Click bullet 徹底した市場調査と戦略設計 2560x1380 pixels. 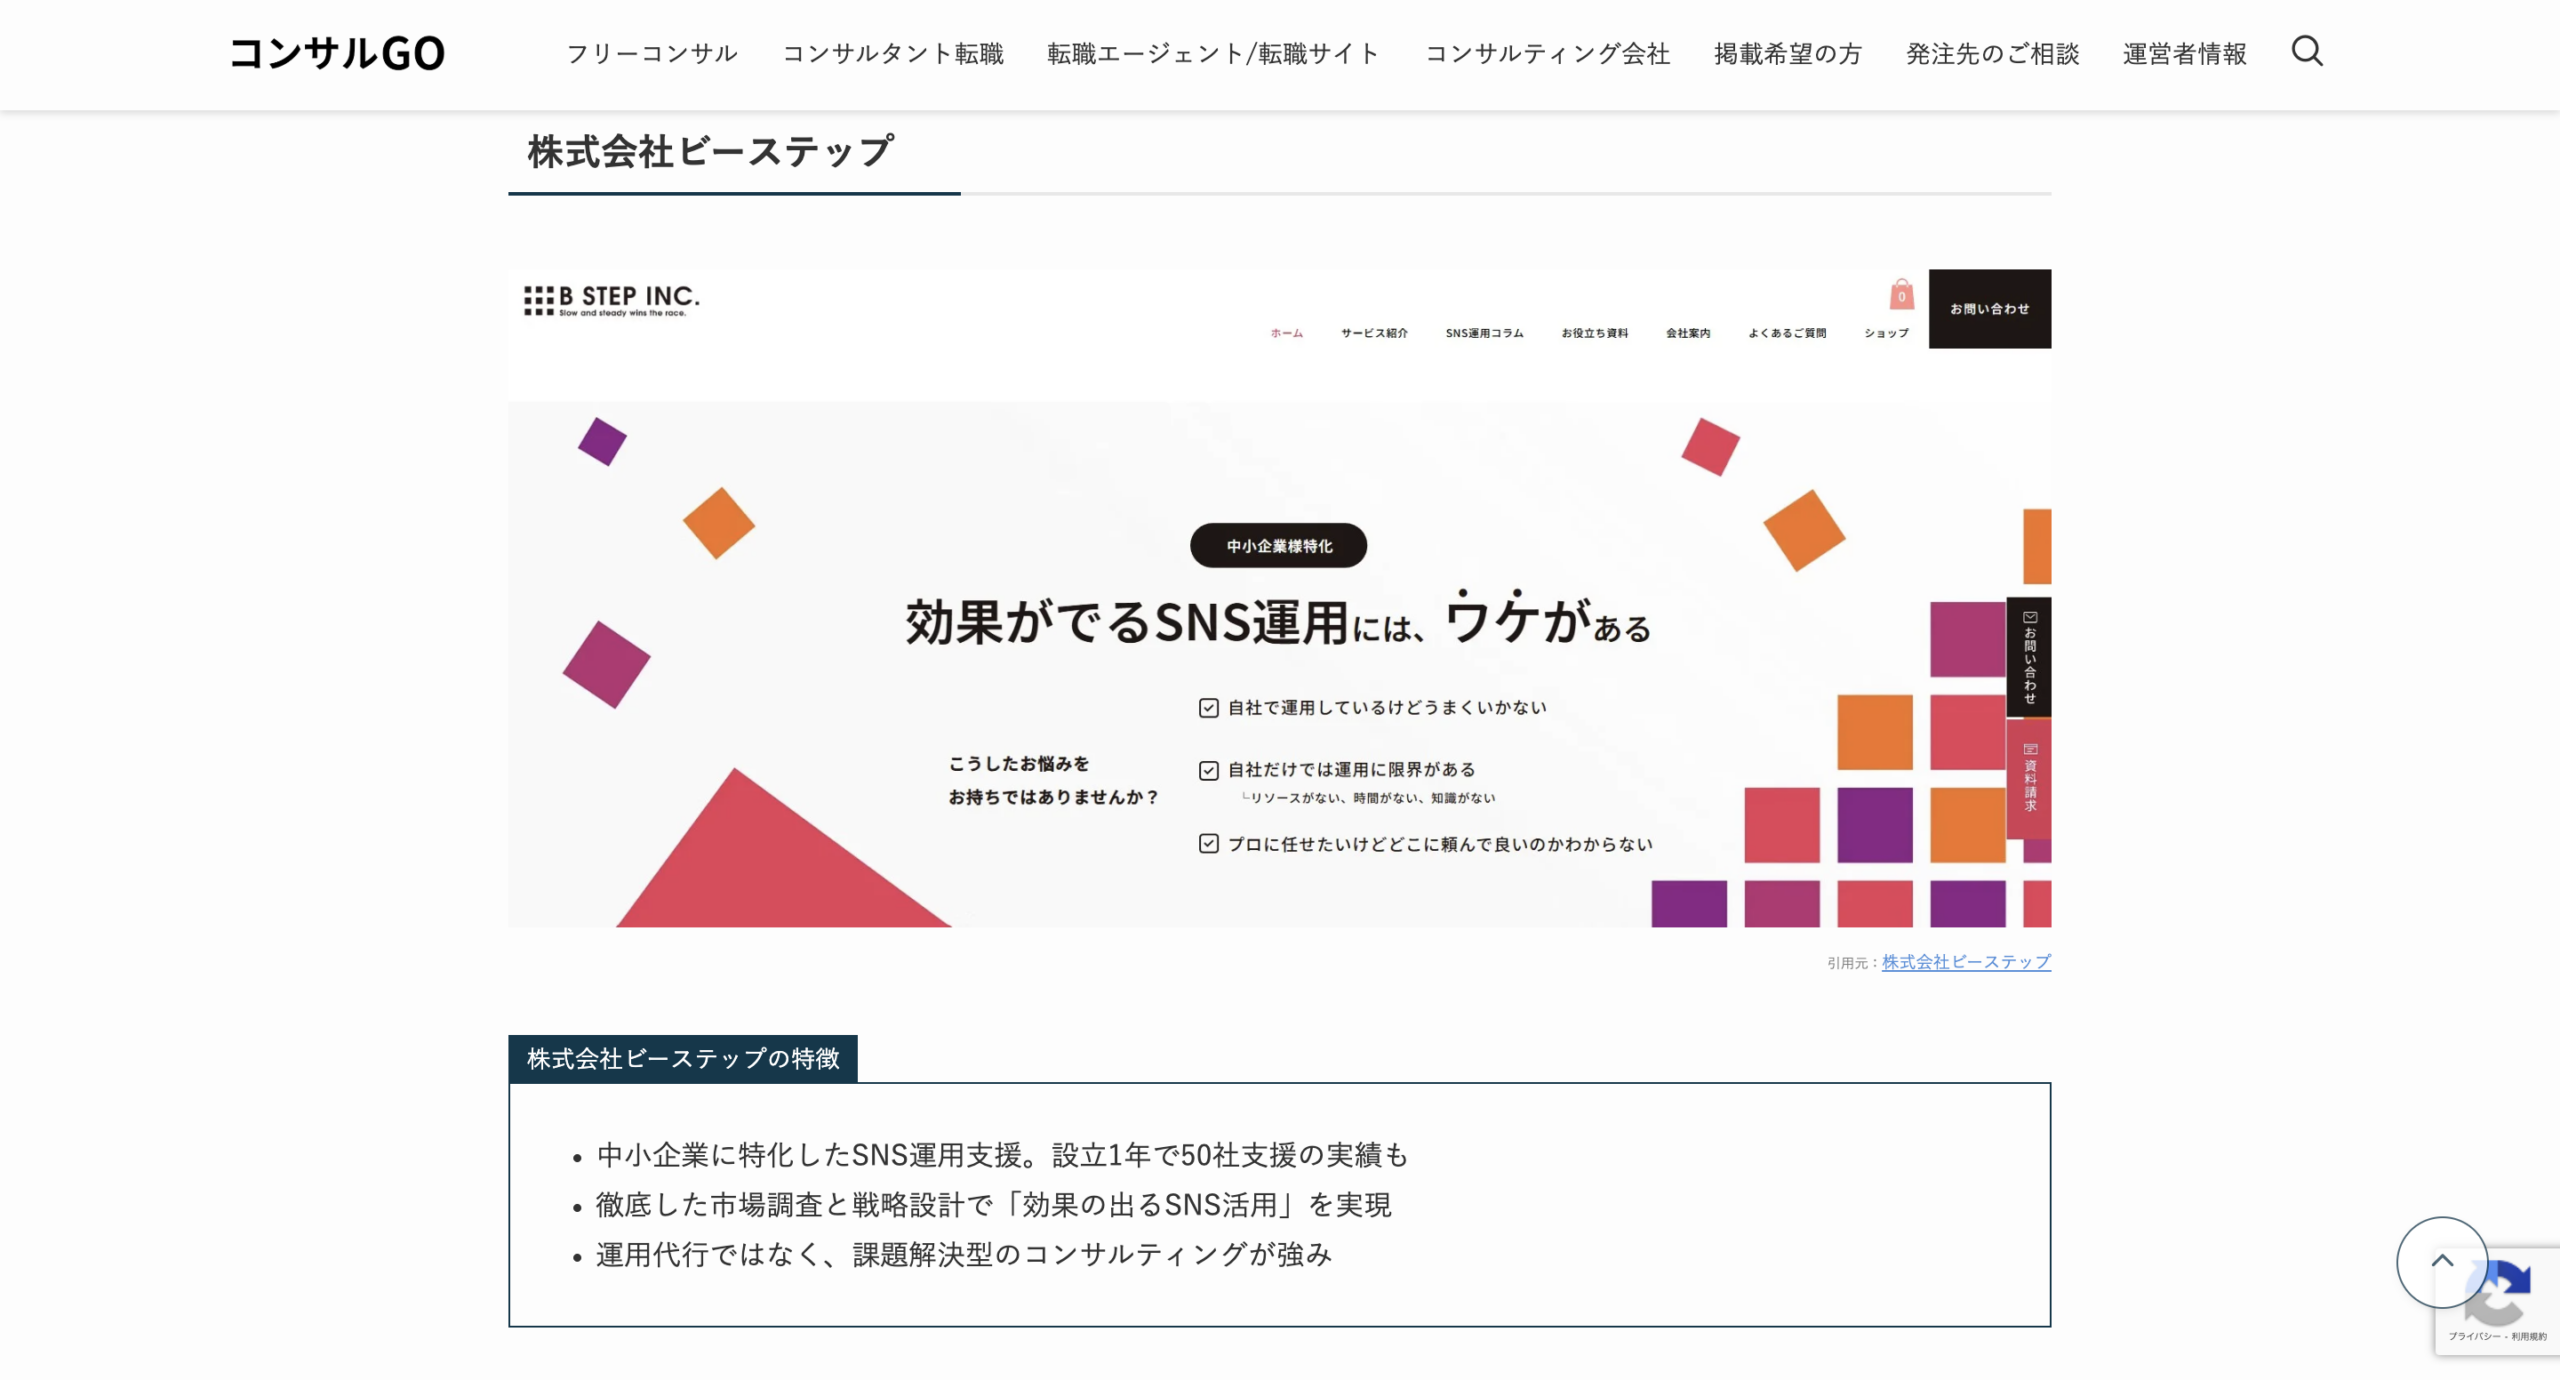coord(993,1205)
